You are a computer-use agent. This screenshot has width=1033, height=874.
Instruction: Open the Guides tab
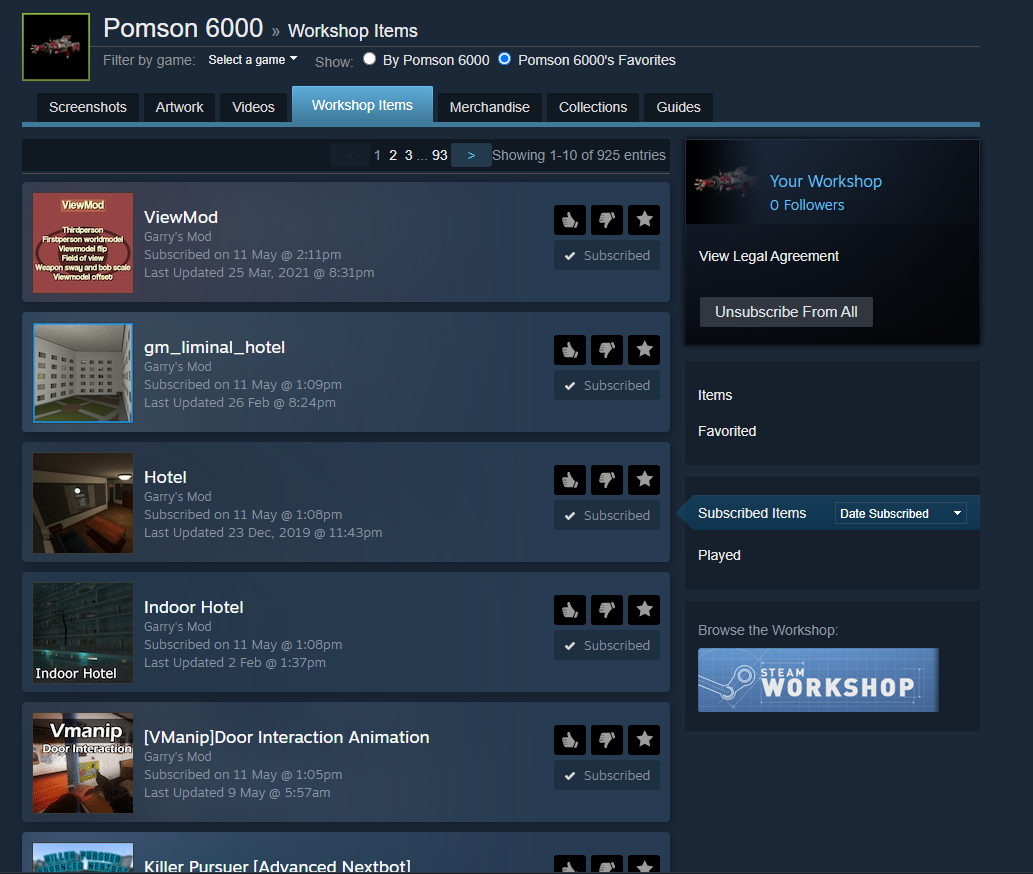coord(679,107)
